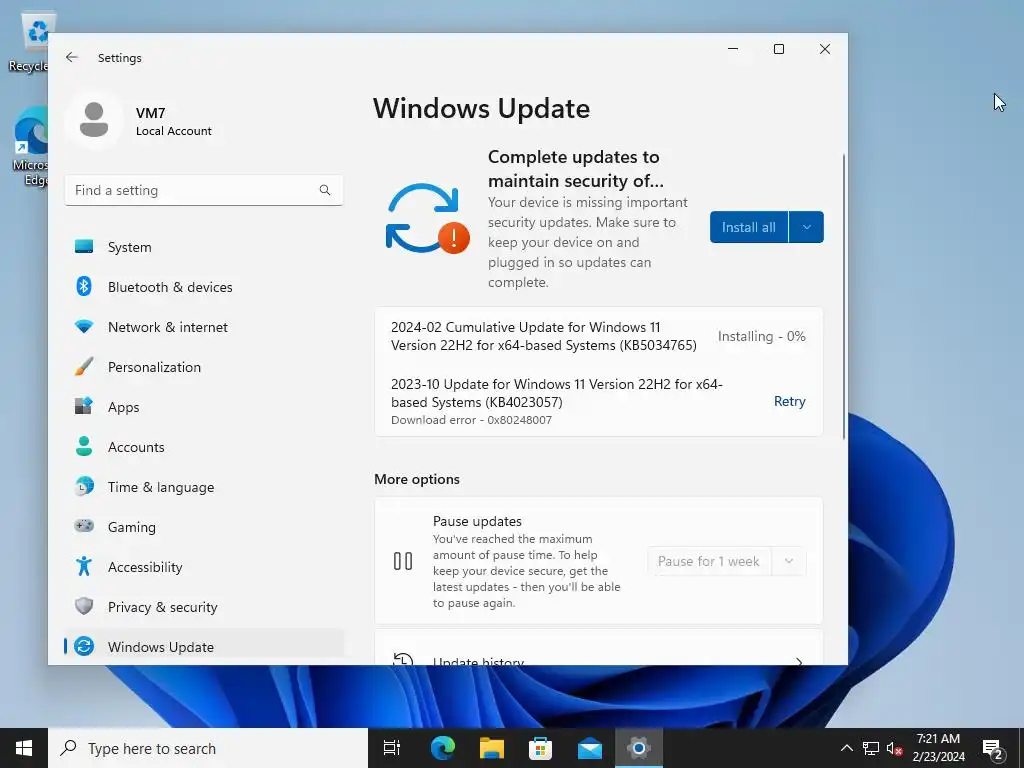This screenshot has height=768, width=1024.
Task: Click the Personalization paintbrush icon
Action: [84, 366]
